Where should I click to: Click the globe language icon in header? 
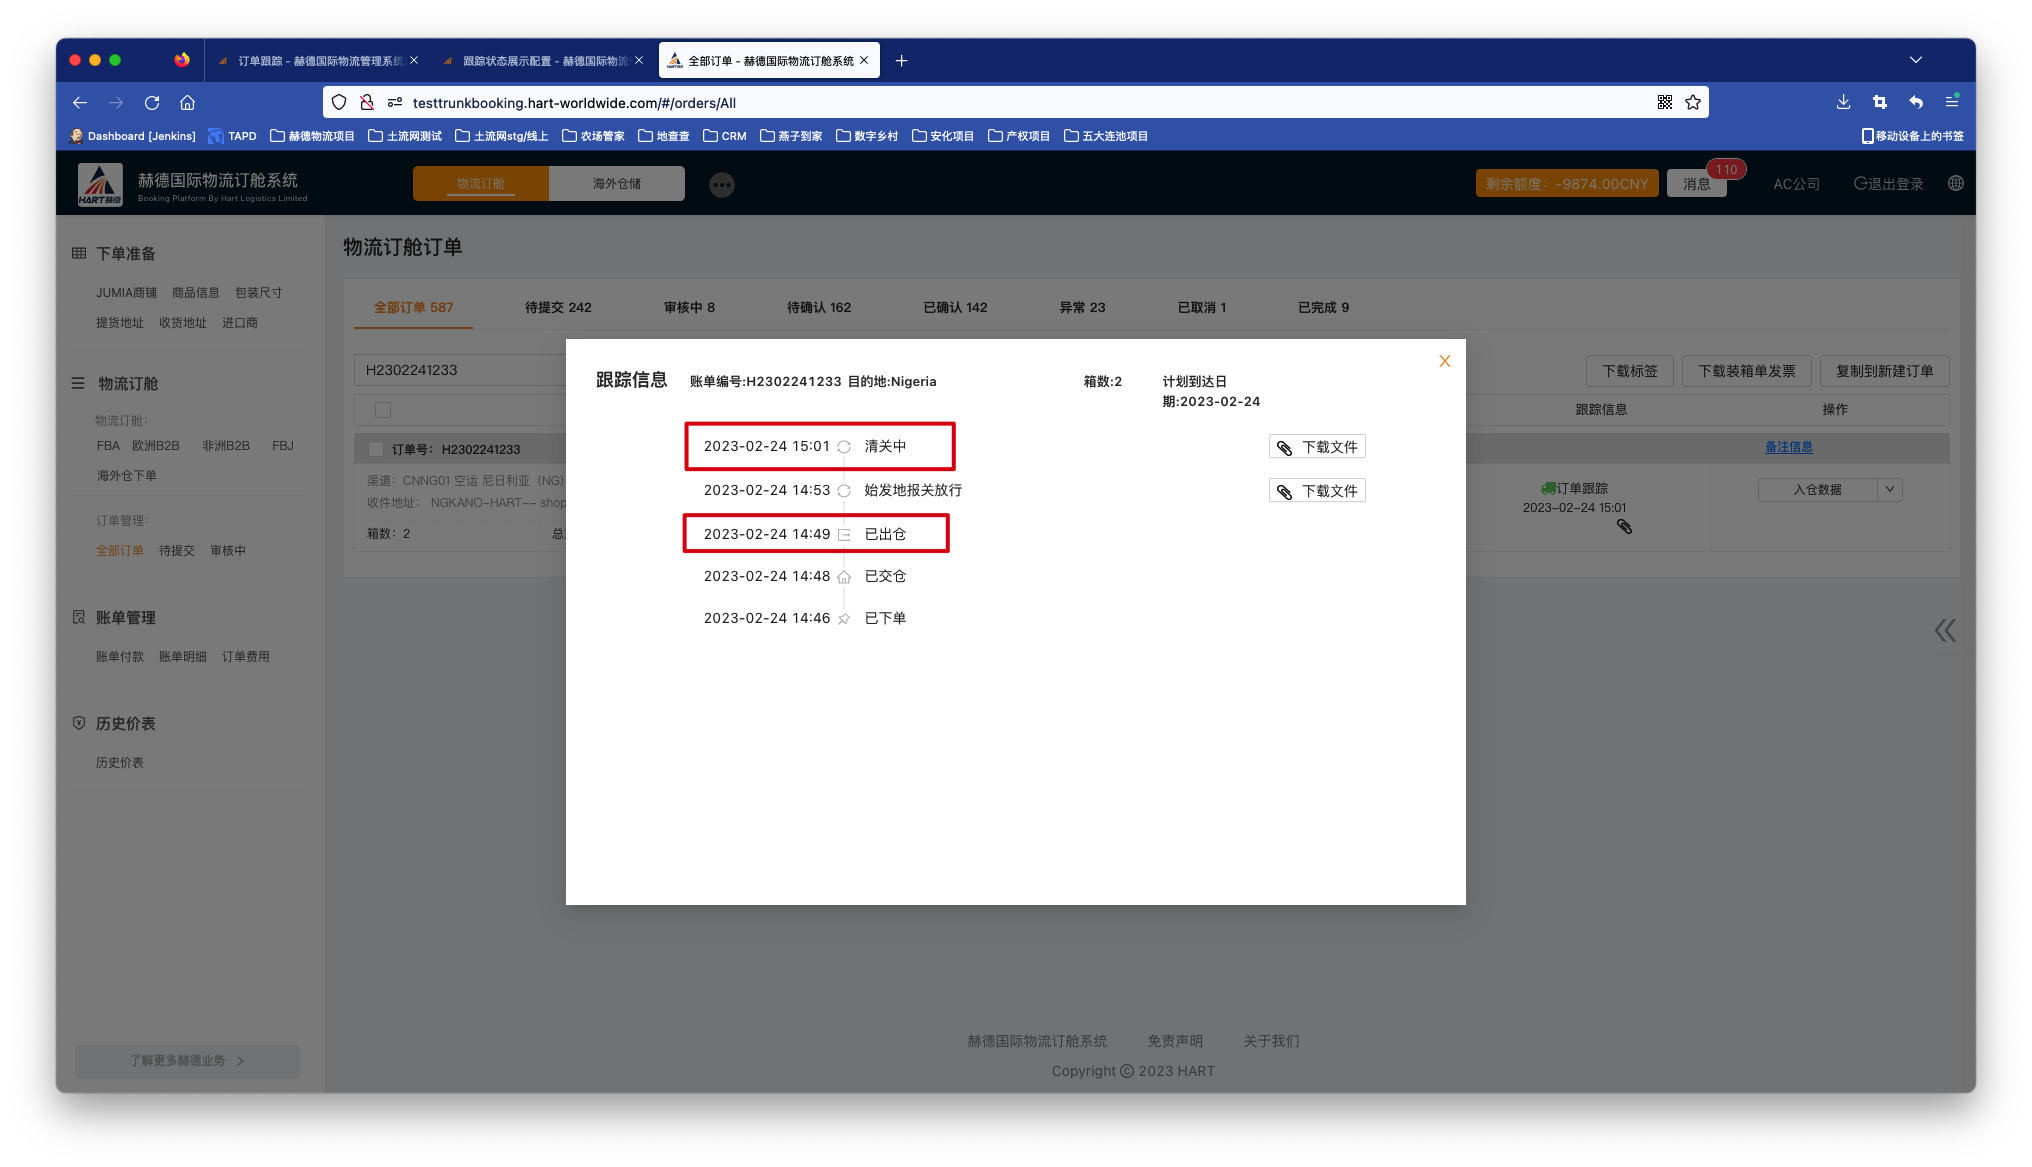point(1955,184)
